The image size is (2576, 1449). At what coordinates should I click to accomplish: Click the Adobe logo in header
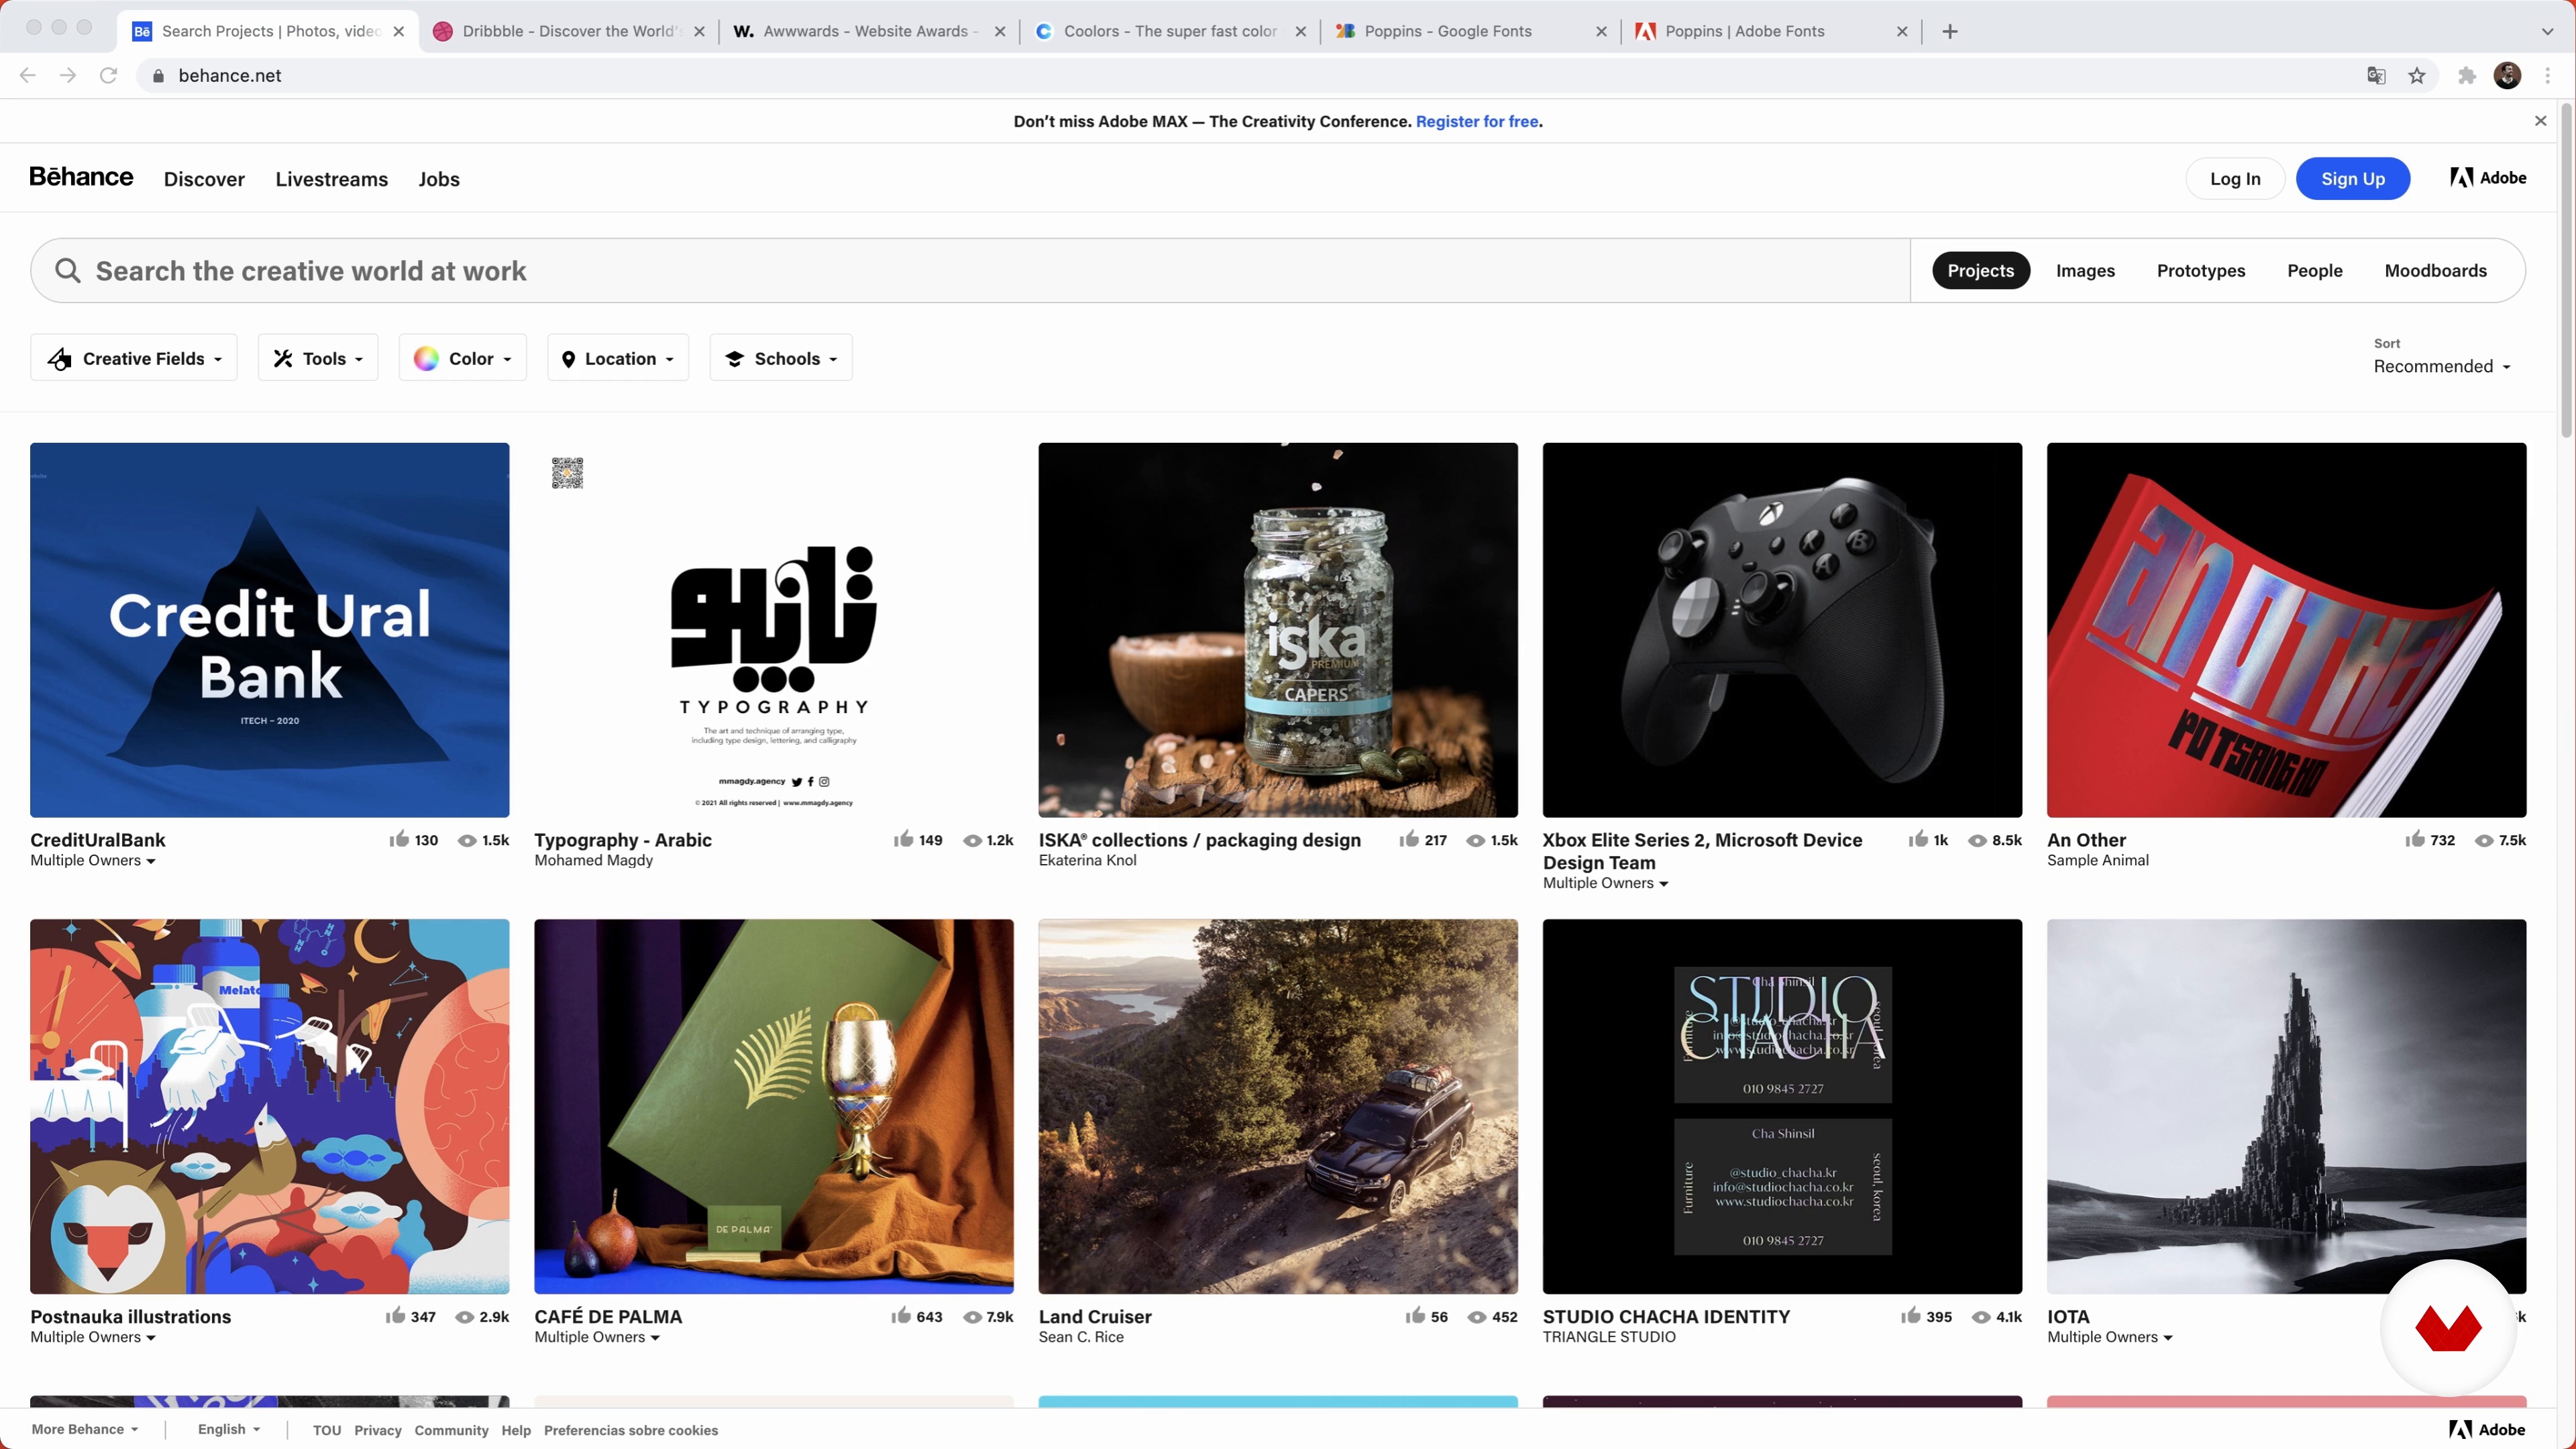click(2488, 178)
